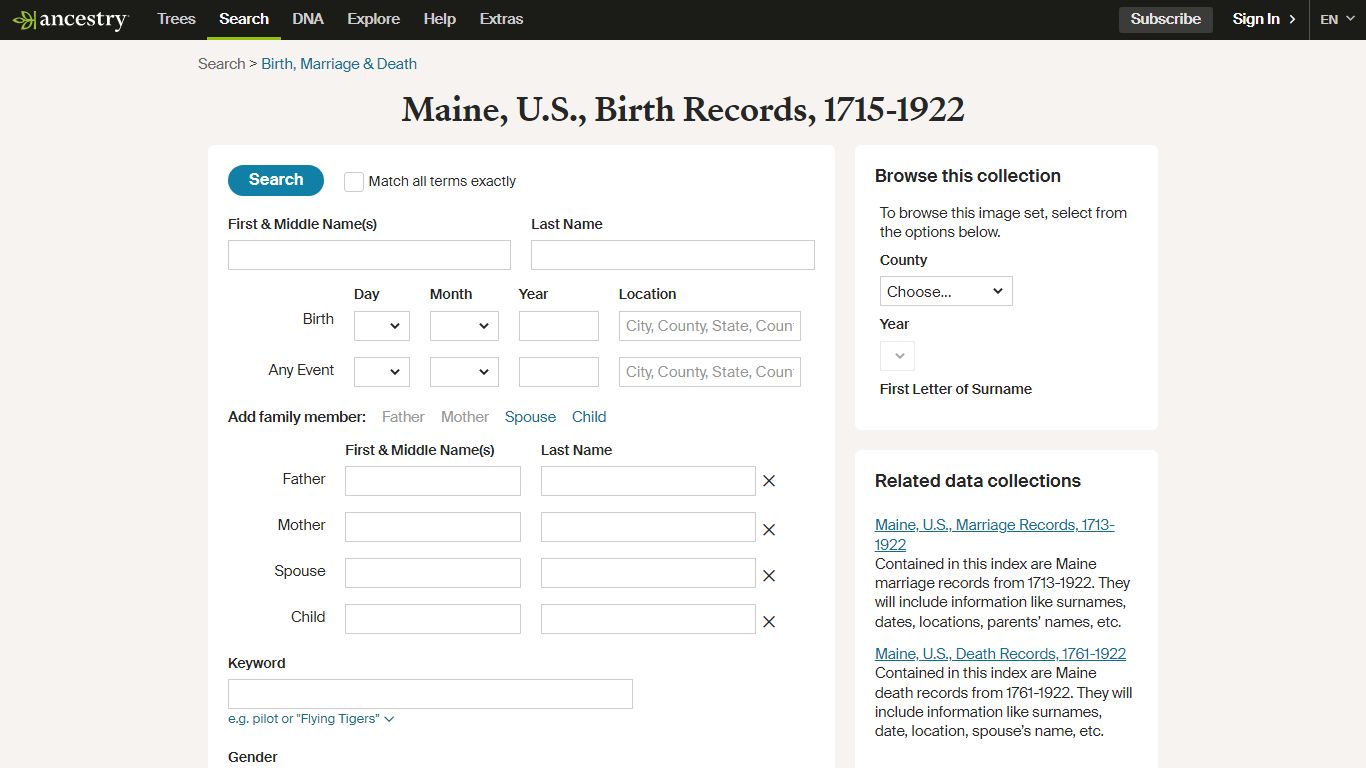Open the County Choose dropdown
1366x768 pixels.
coord(946,291)
